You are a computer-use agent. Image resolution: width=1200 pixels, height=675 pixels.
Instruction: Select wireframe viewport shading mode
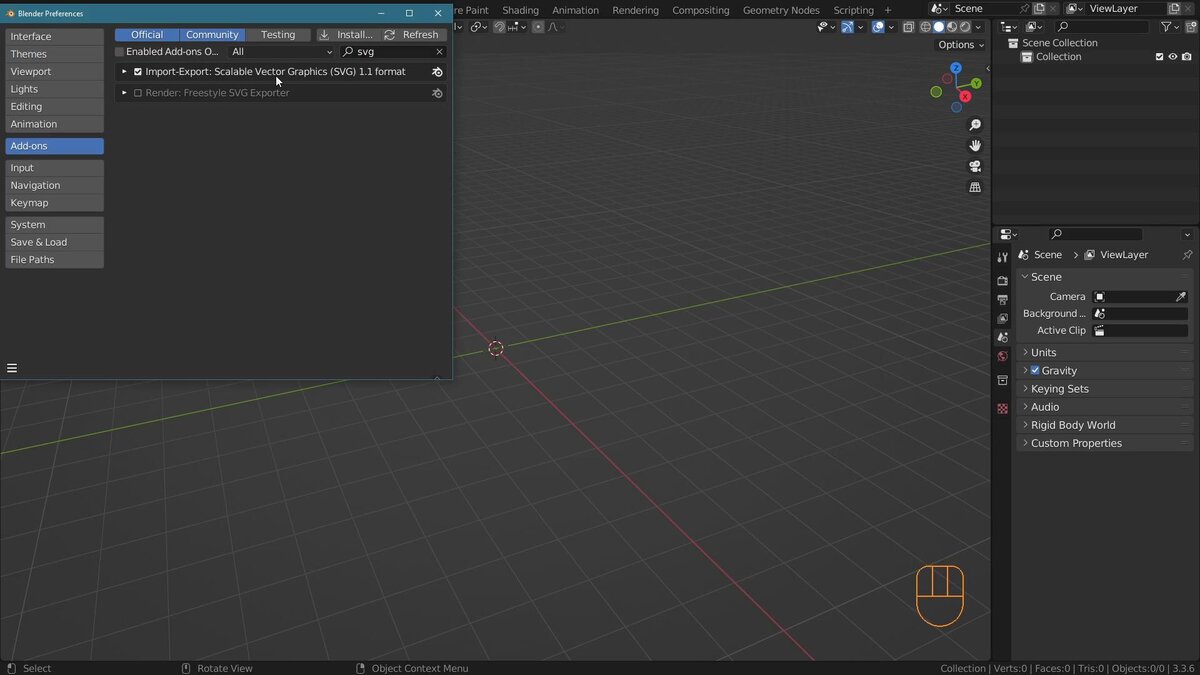click(925, 27)
